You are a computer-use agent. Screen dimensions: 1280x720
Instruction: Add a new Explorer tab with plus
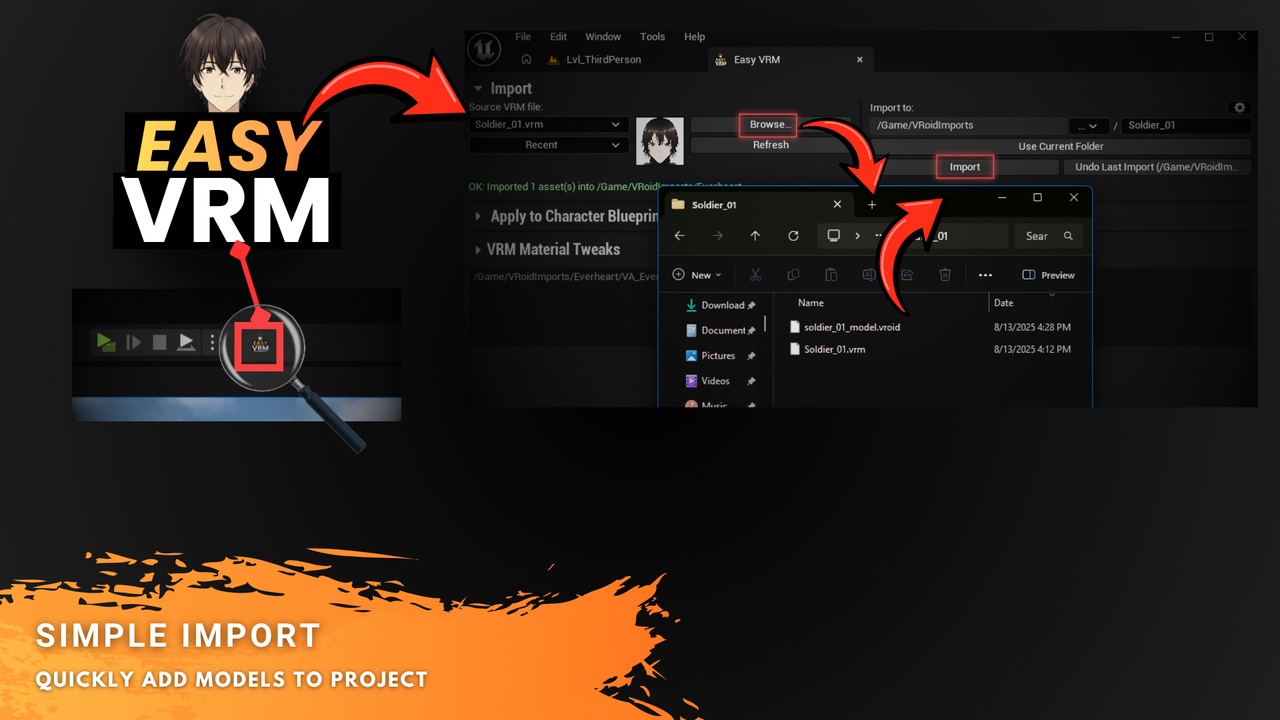pyautogui.click(x=871, y=205)
